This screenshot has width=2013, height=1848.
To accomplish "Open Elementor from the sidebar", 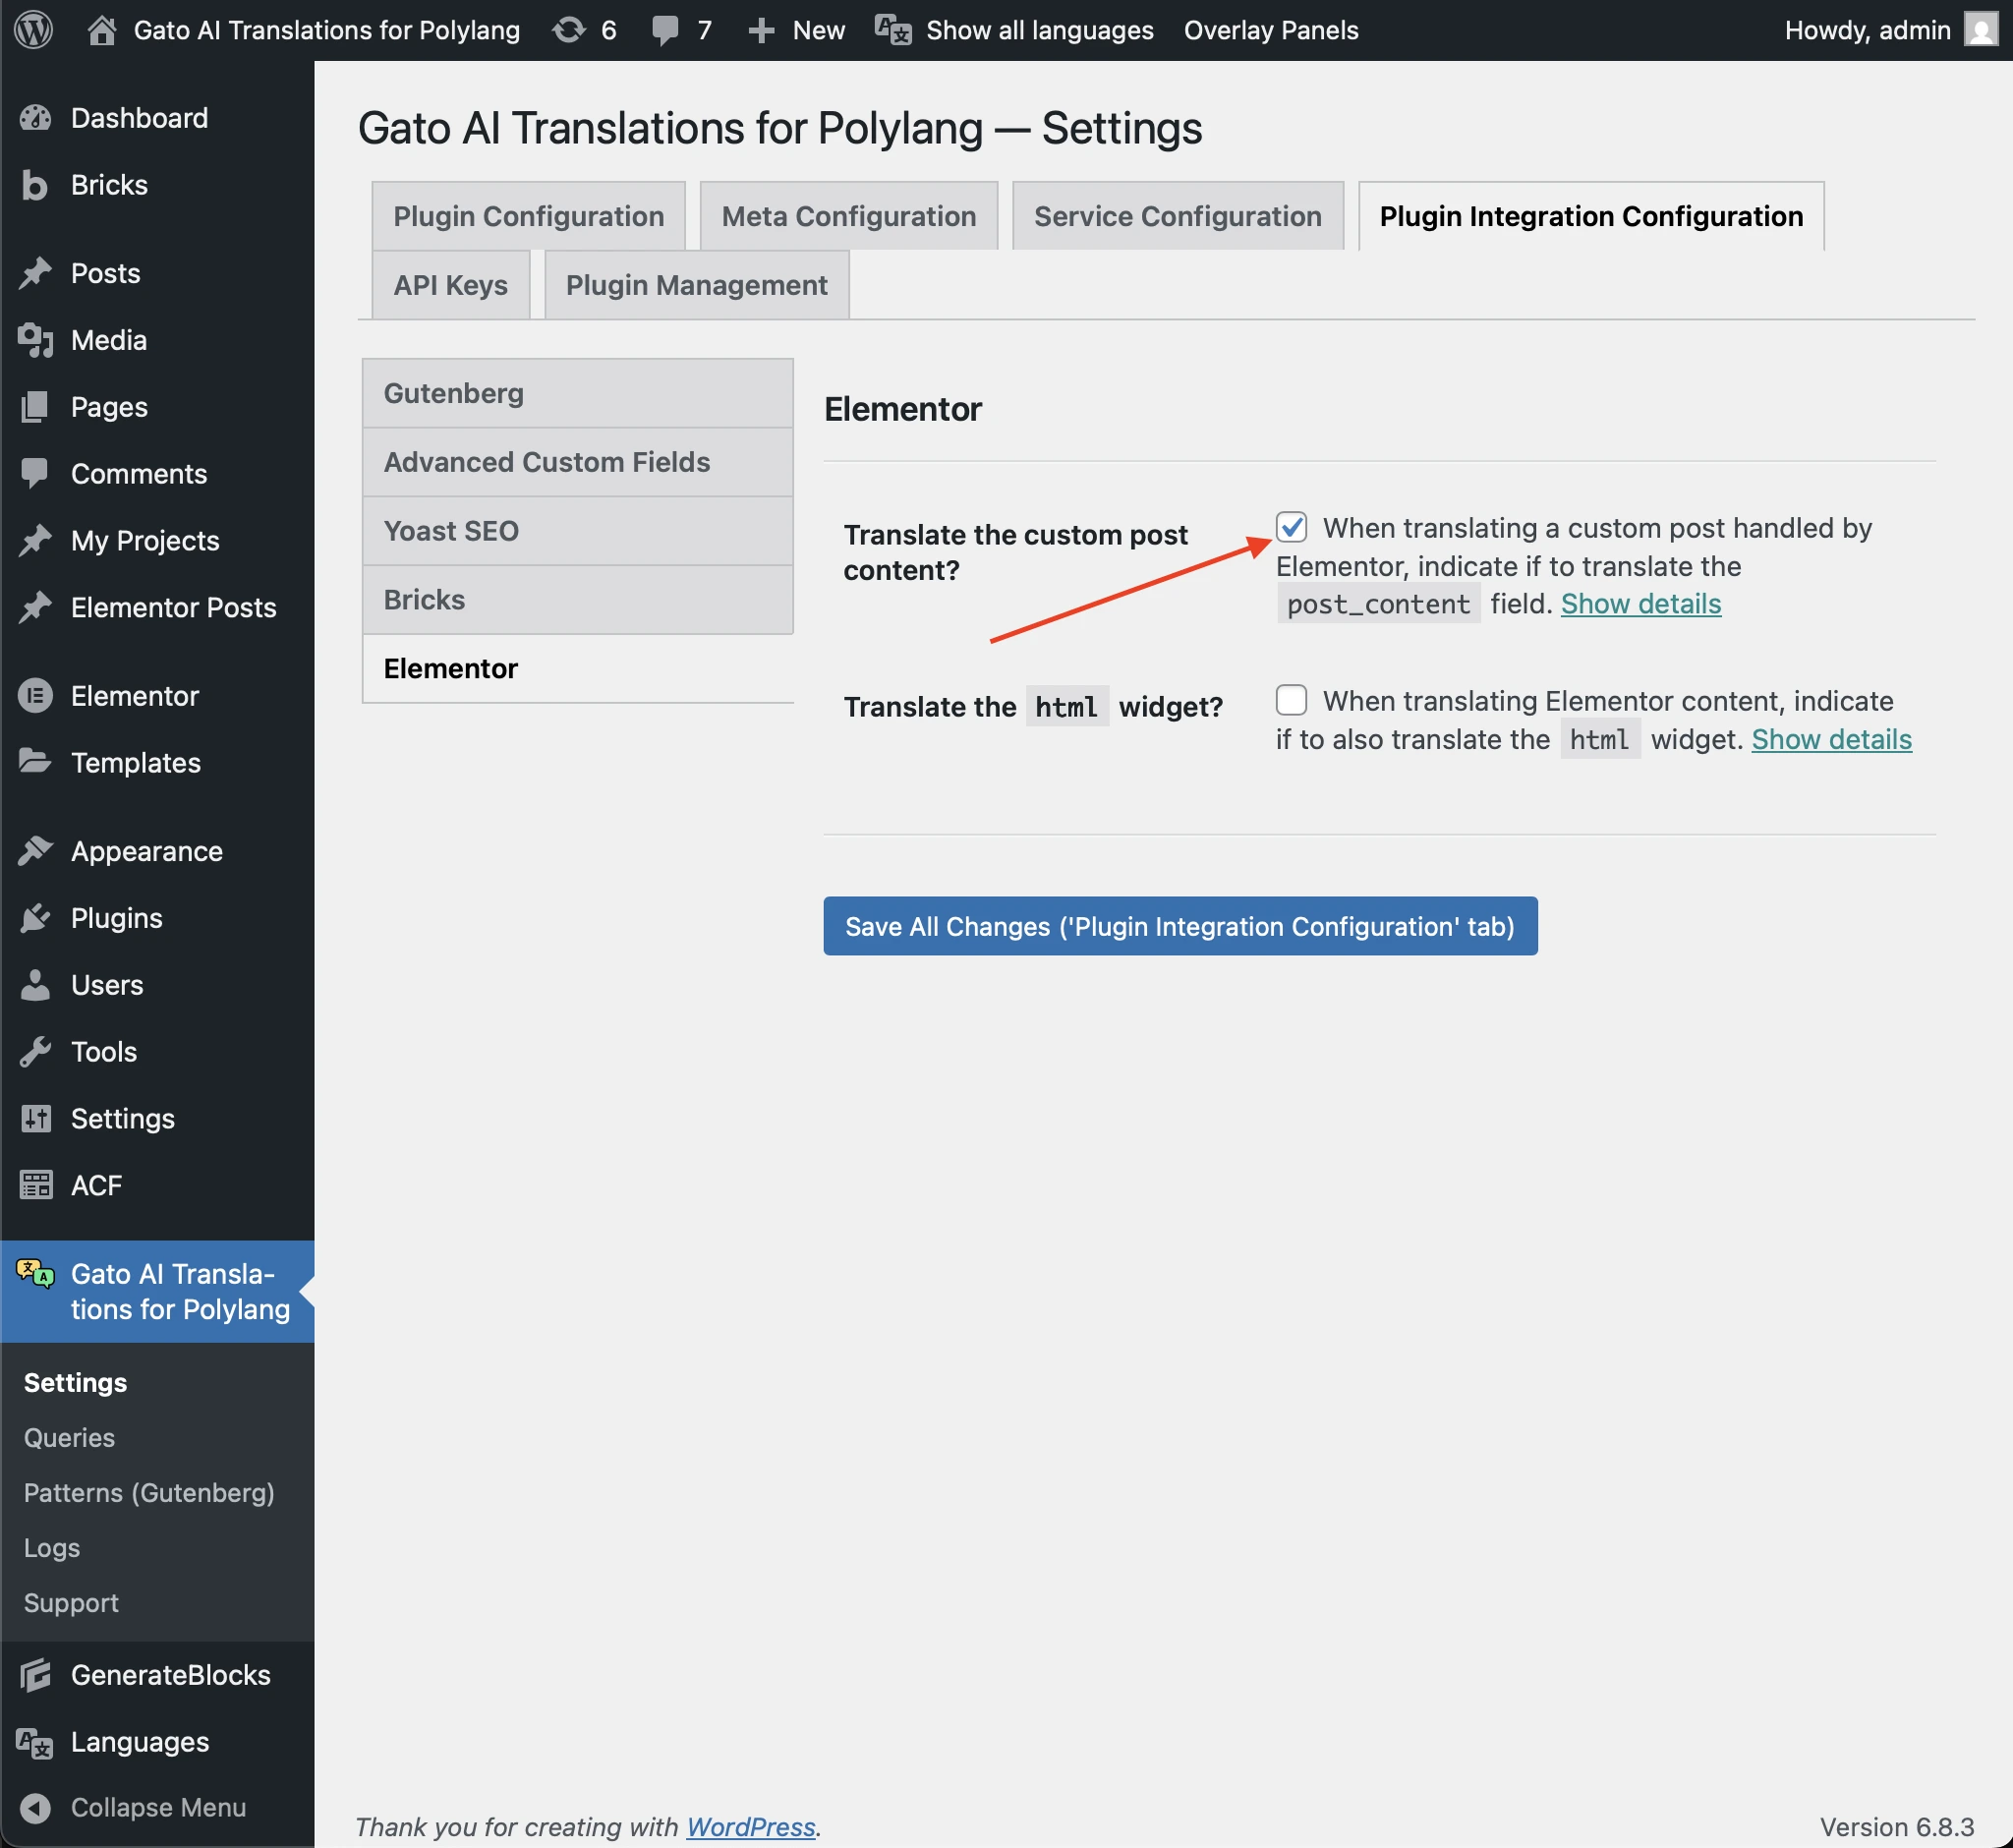I will pos(135,695).
